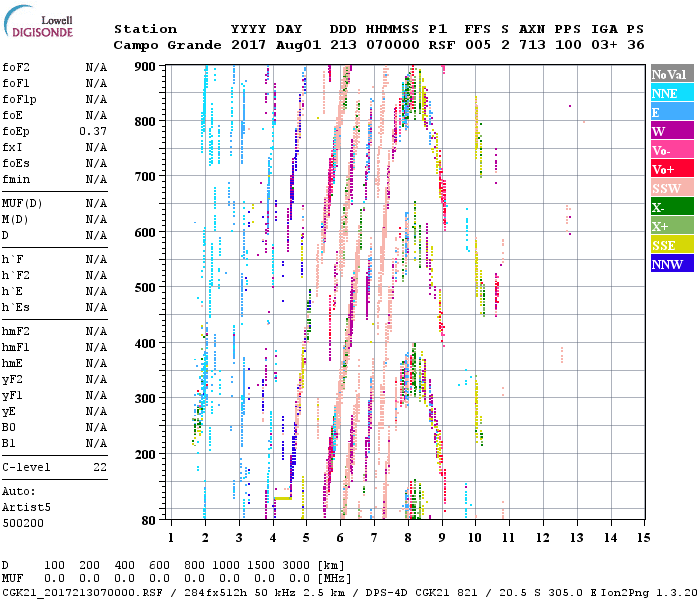This screenshot has height=600, width=700.
Task: Click the PPS value 100
Action: (x=568, y=45)
